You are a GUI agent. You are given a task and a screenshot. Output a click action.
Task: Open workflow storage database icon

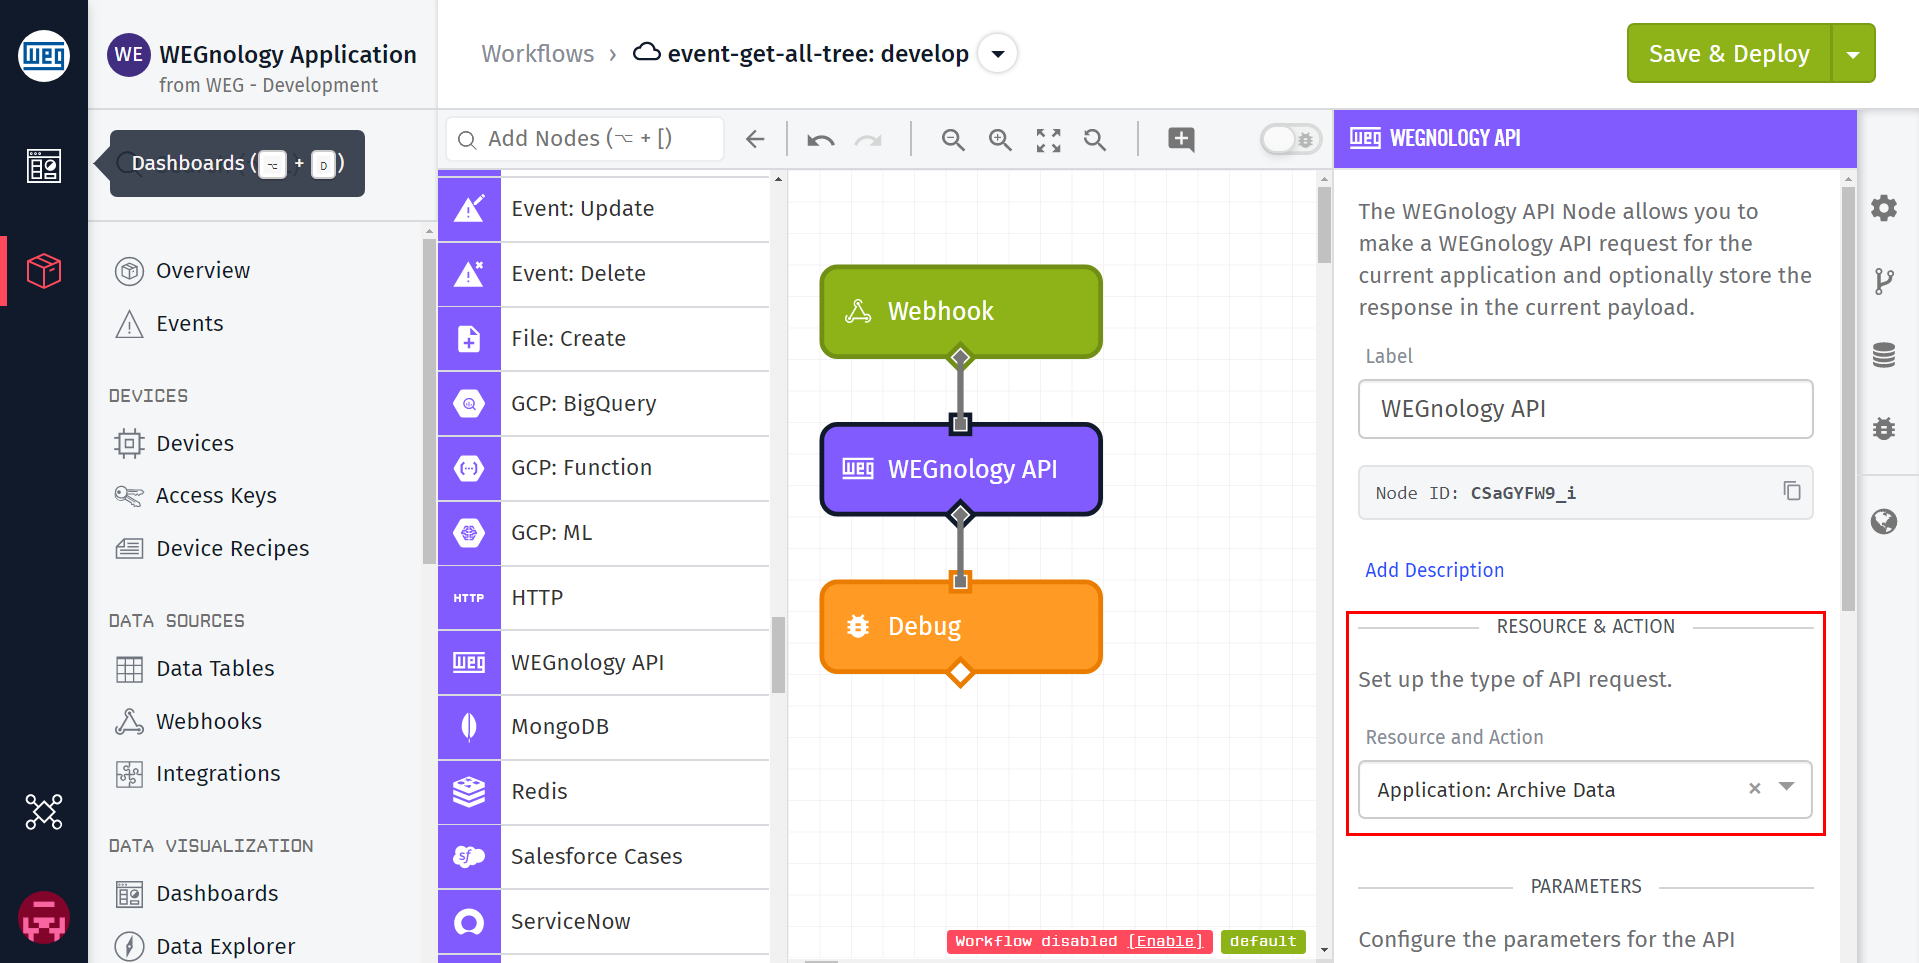coord(1884,355)
